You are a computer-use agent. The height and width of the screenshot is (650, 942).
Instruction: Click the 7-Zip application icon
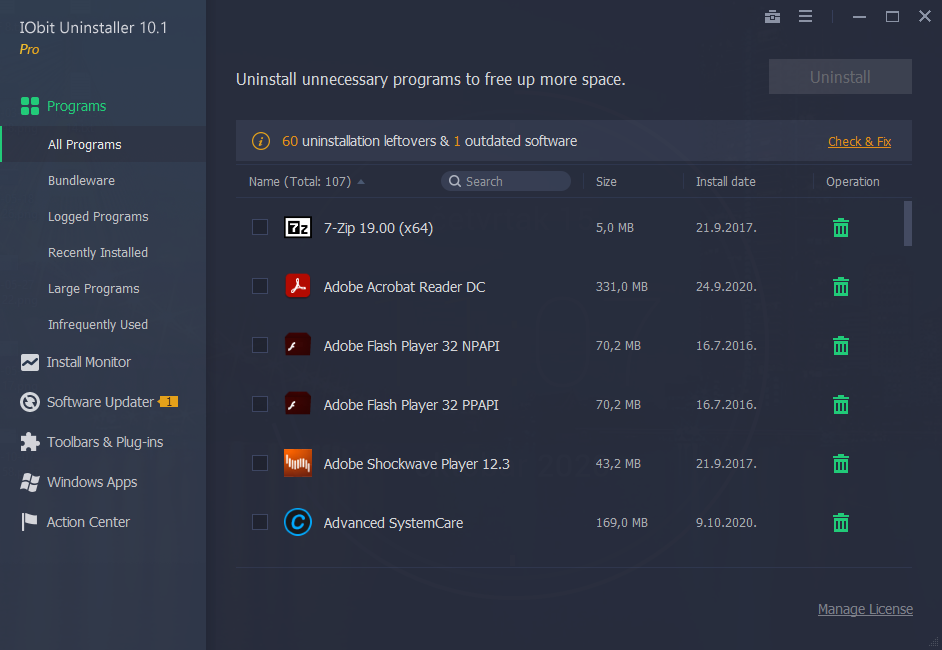click(x=297, y=228)
